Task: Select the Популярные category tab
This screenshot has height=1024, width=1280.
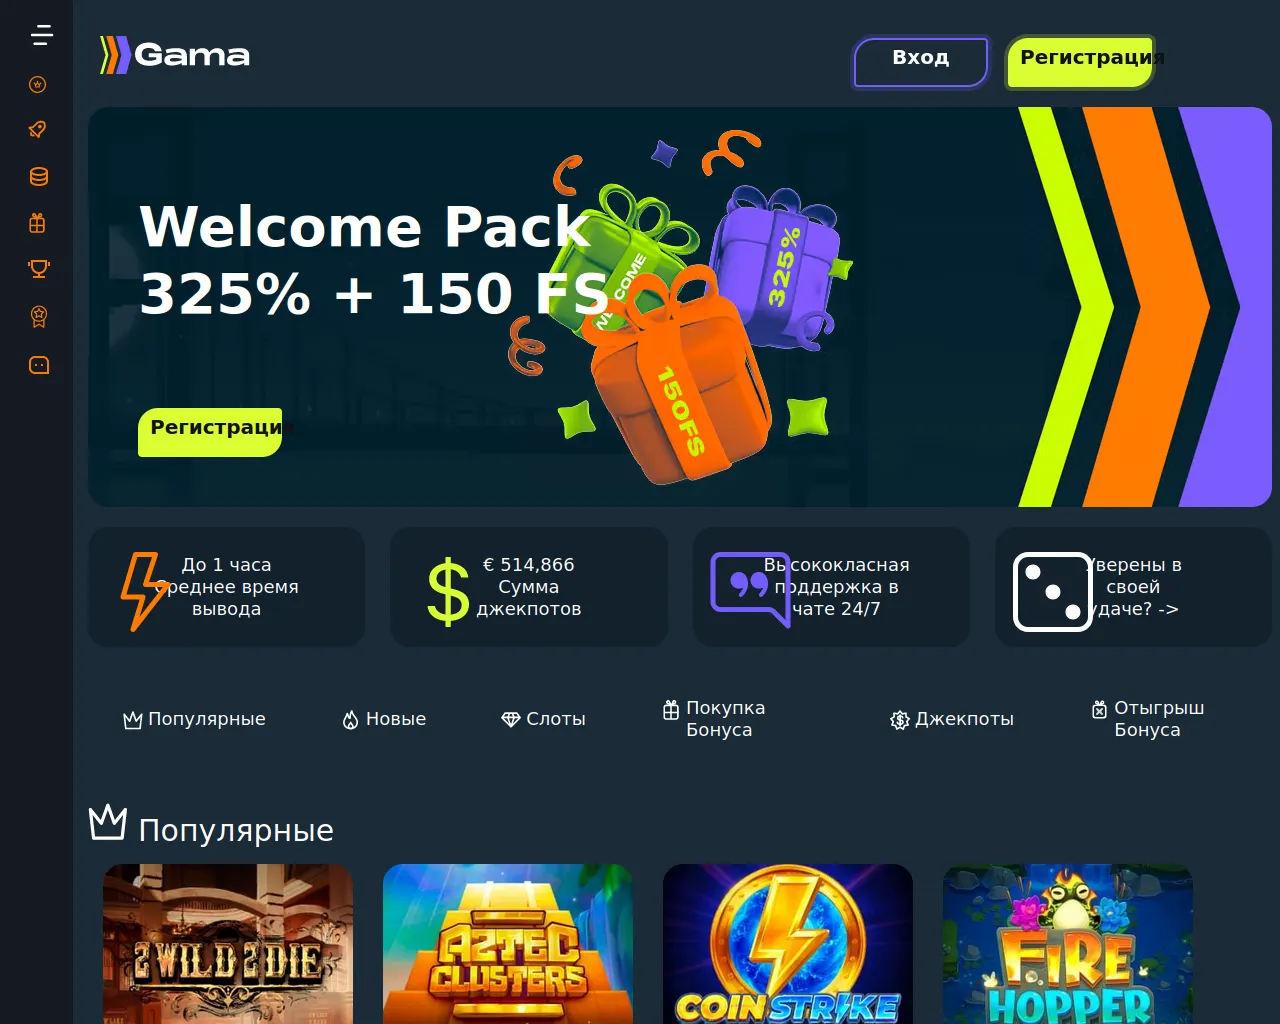Action: point(195,719)
